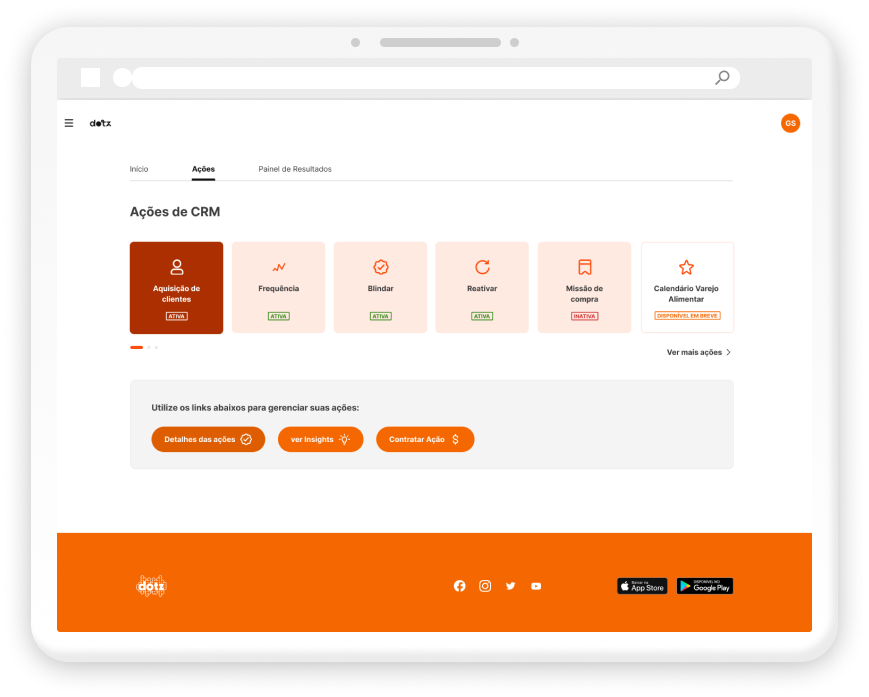Viewport: 869px width, 697px height.
Task: Click the Frequência chart icon
Action: click(278, 267)
